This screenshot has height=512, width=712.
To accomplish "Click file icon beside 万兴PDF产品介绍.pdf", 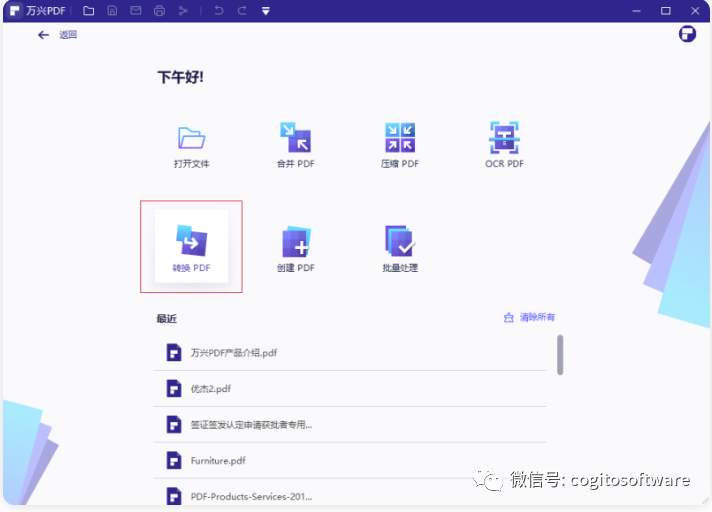I will click(x=173, y=352).
